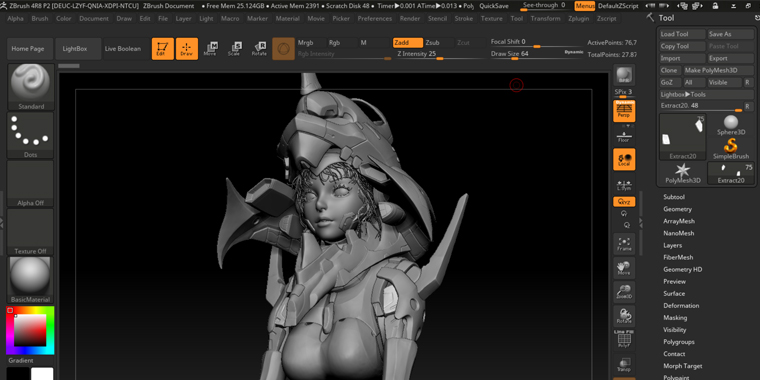Click the Frame view button
Screen dimensions: 760x380
(624, 244)
